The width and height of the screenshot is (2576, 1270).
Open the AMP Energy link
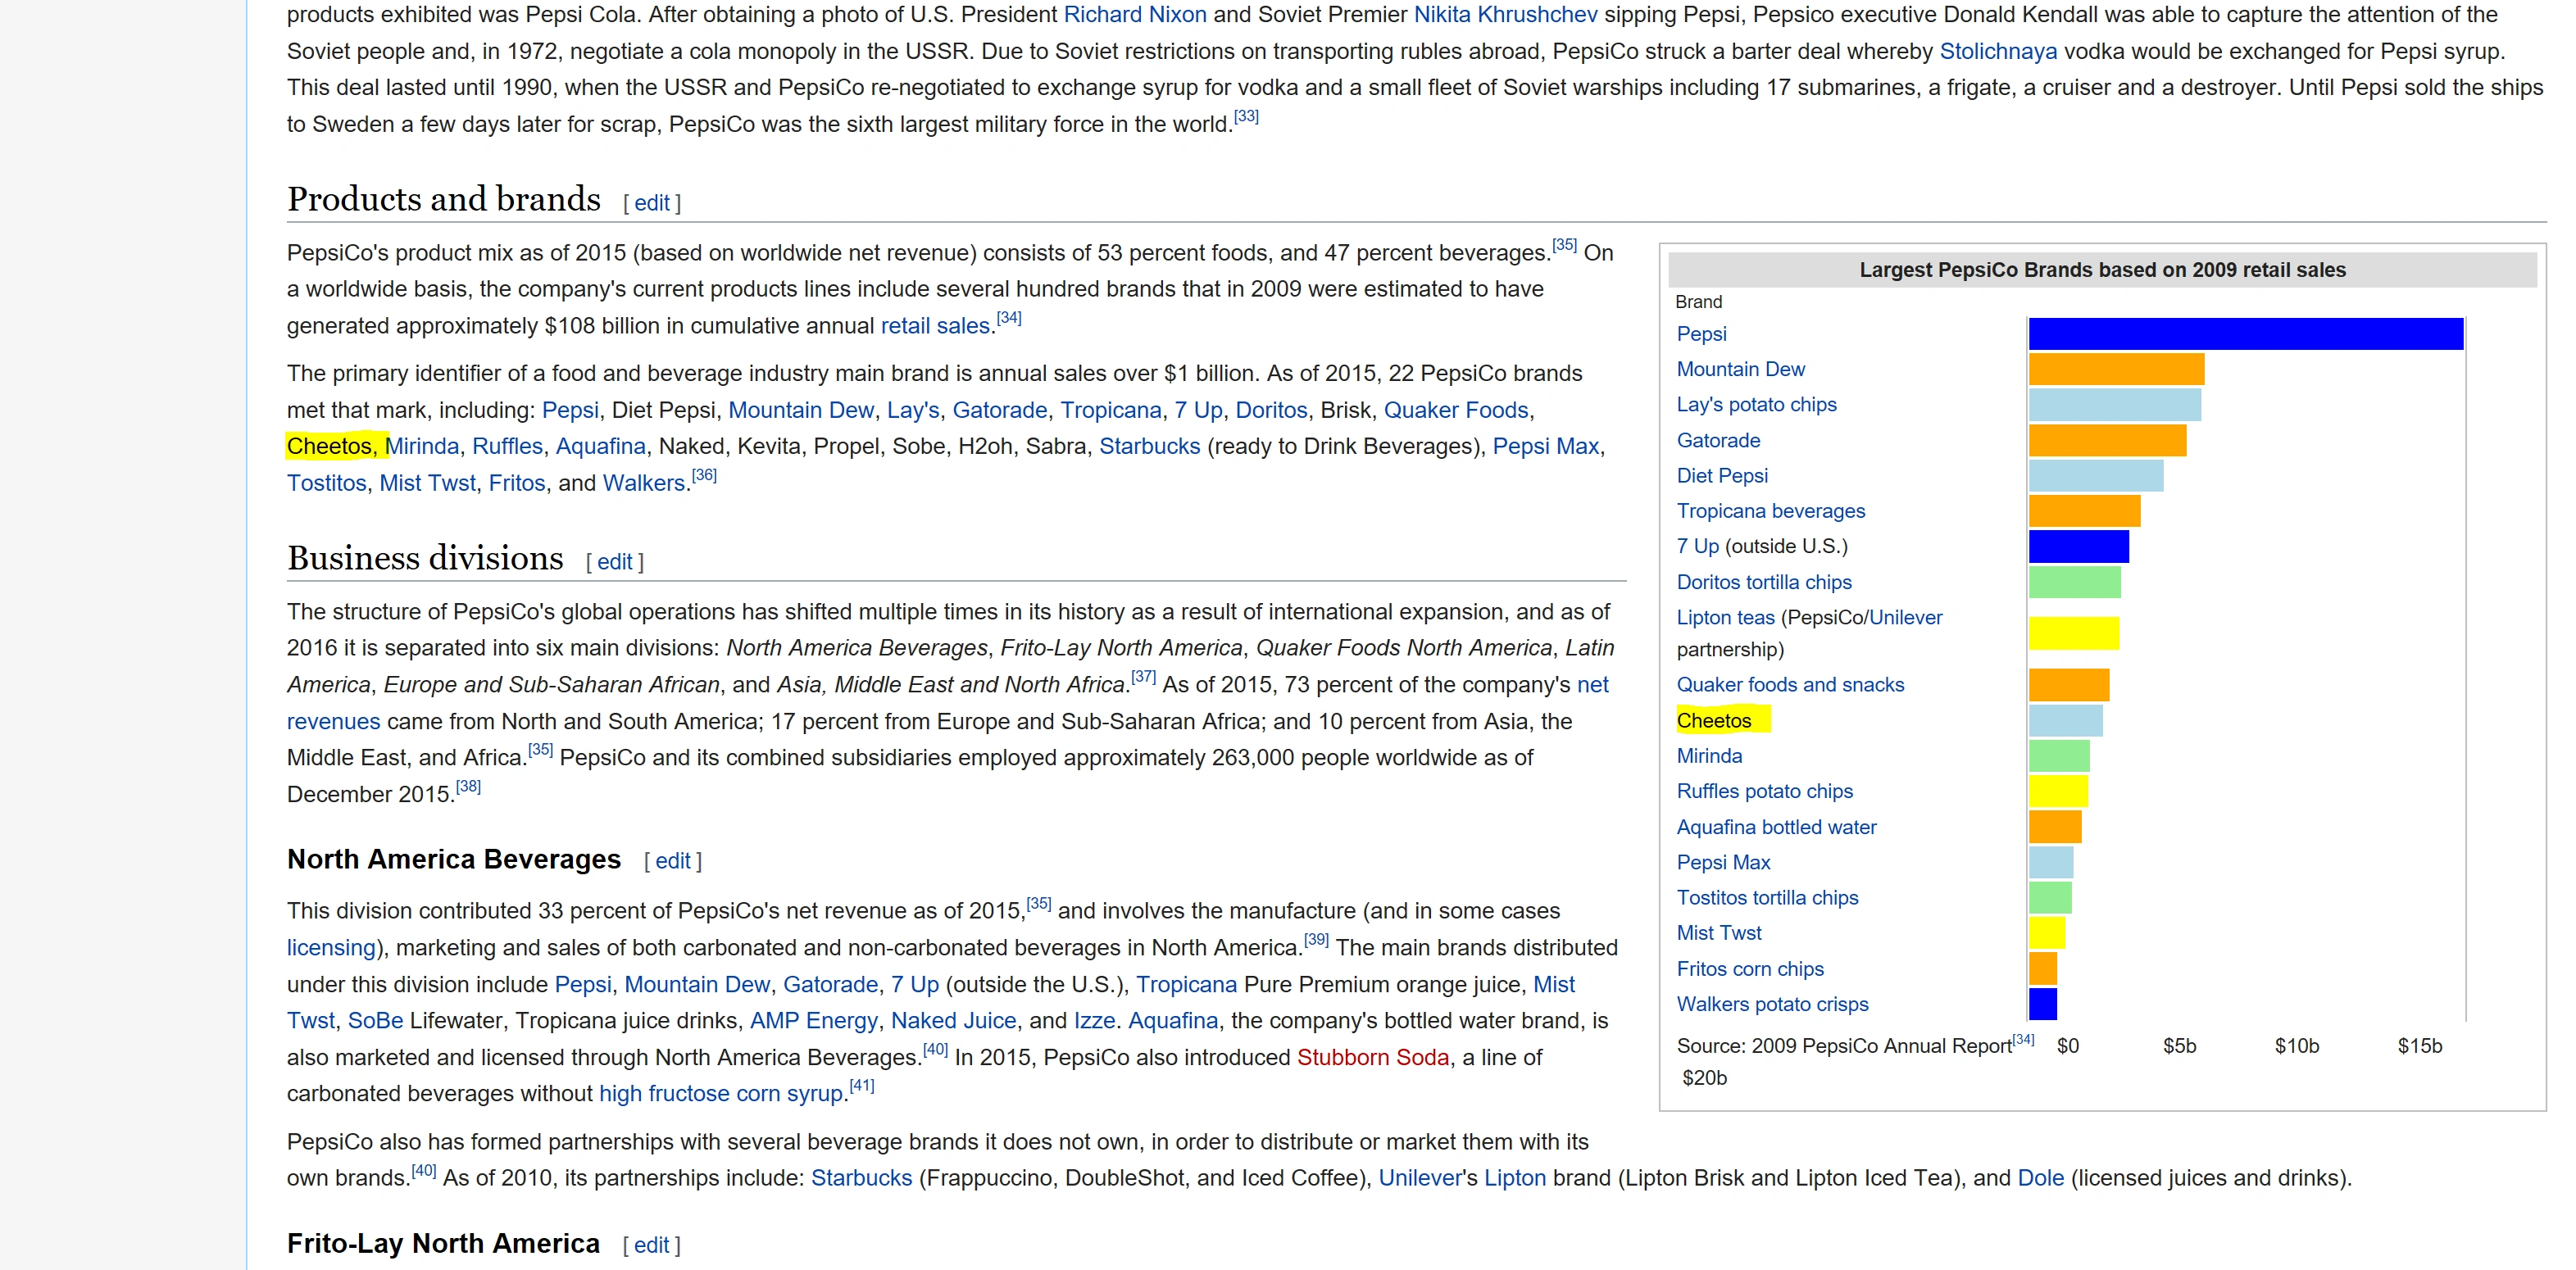pyautogui.click(x=813, y=1021)
